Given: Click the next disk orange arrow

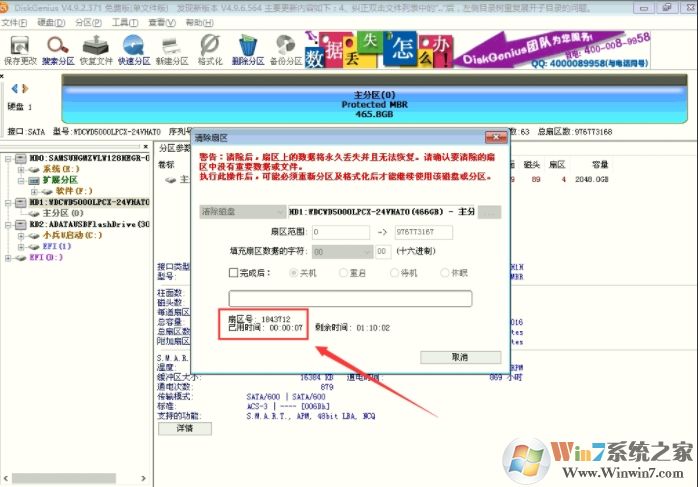Looking at the screenshot, I should click(25, 88).
